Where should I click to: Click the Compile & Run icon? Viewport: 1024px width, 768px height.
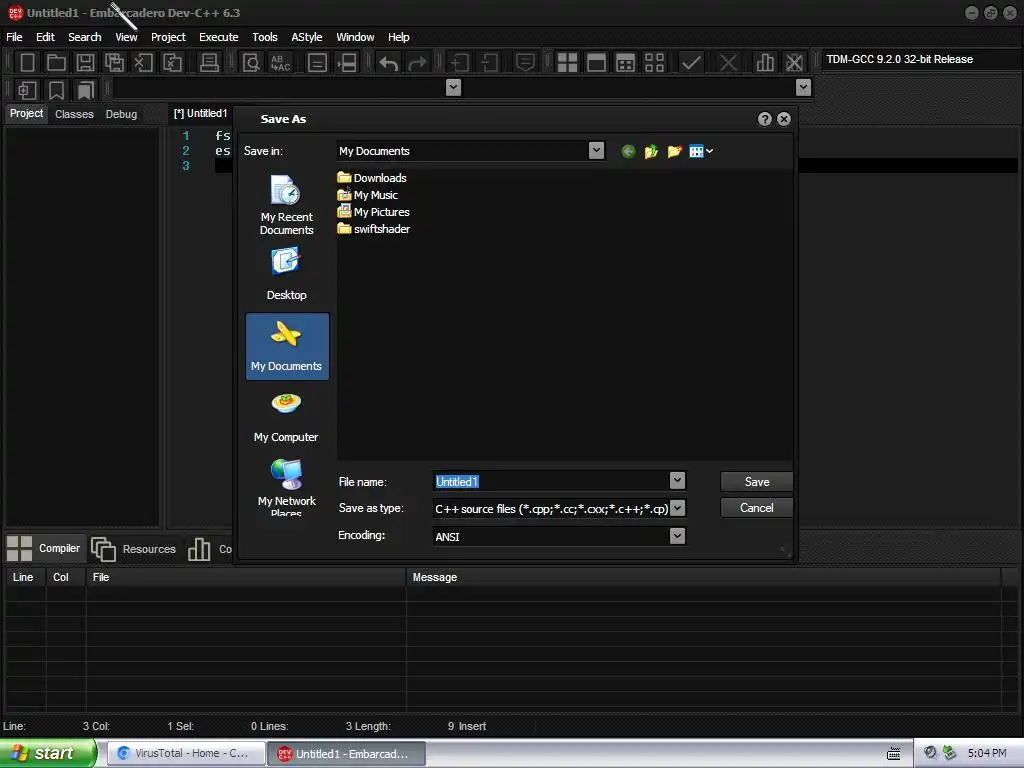pyautogui.click(x=625, y=63)
